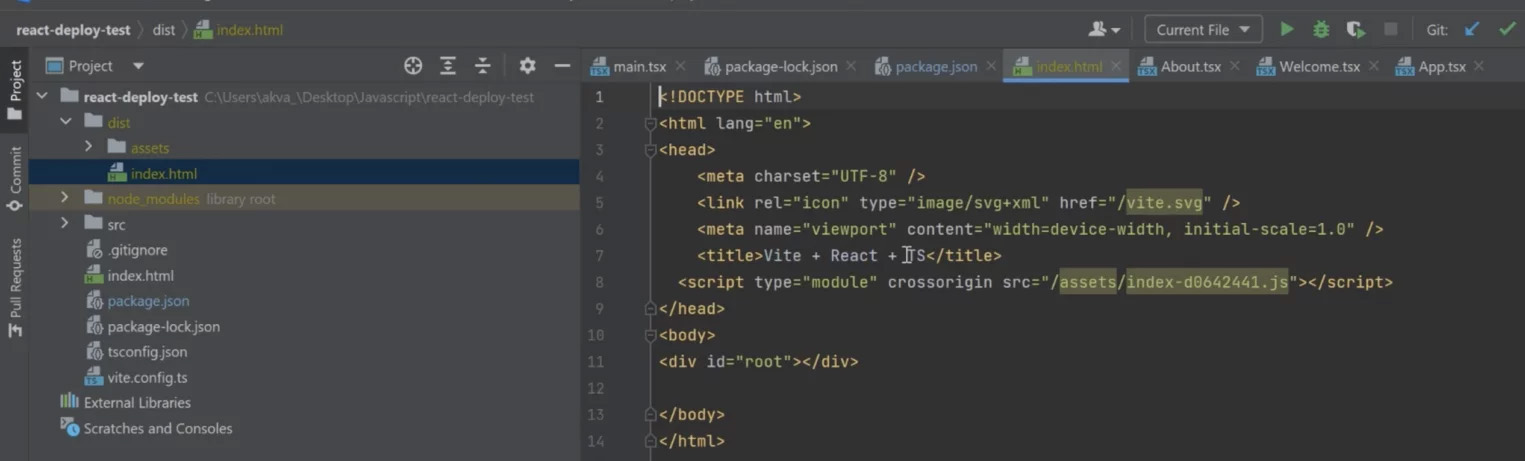Expand all in Project panel
Viewport: 1525px width, 461px height.
[448, 66]
